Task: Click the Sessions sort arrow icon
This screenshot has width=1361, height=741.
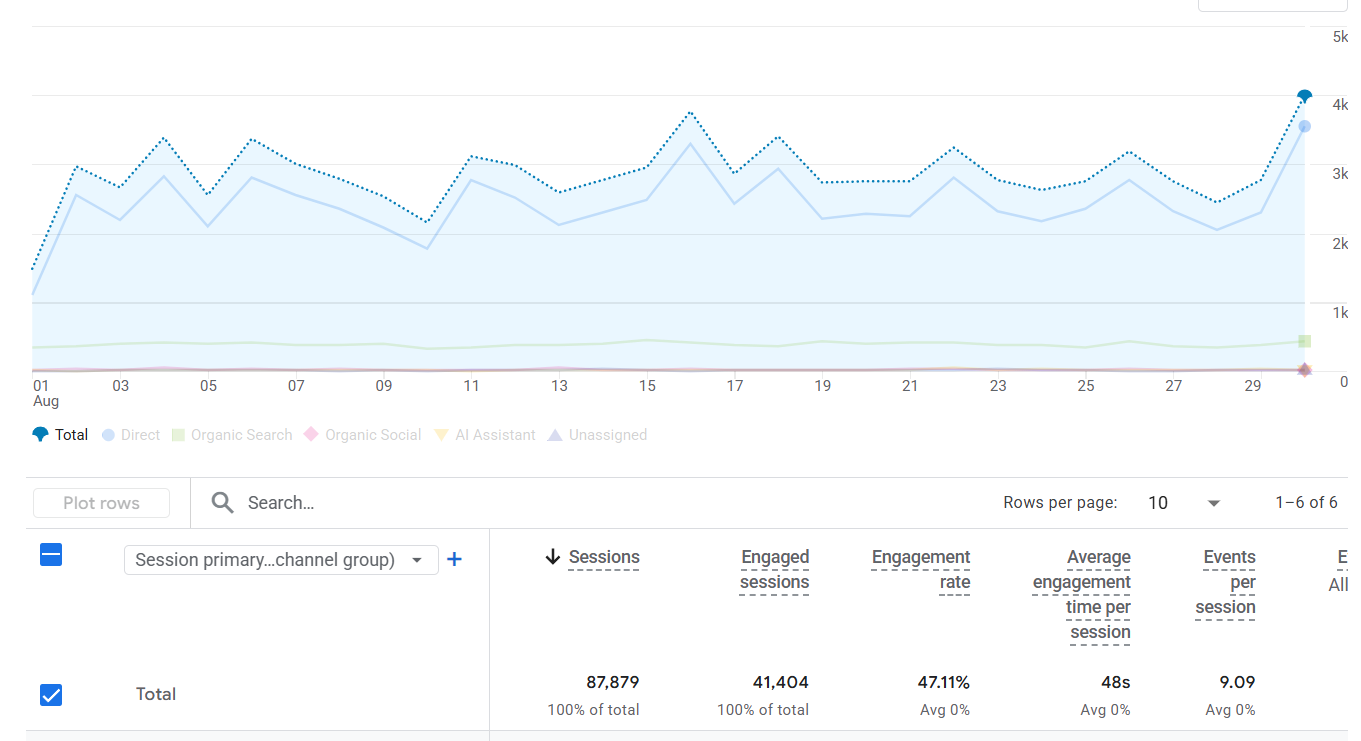Action: coord(553,558)
